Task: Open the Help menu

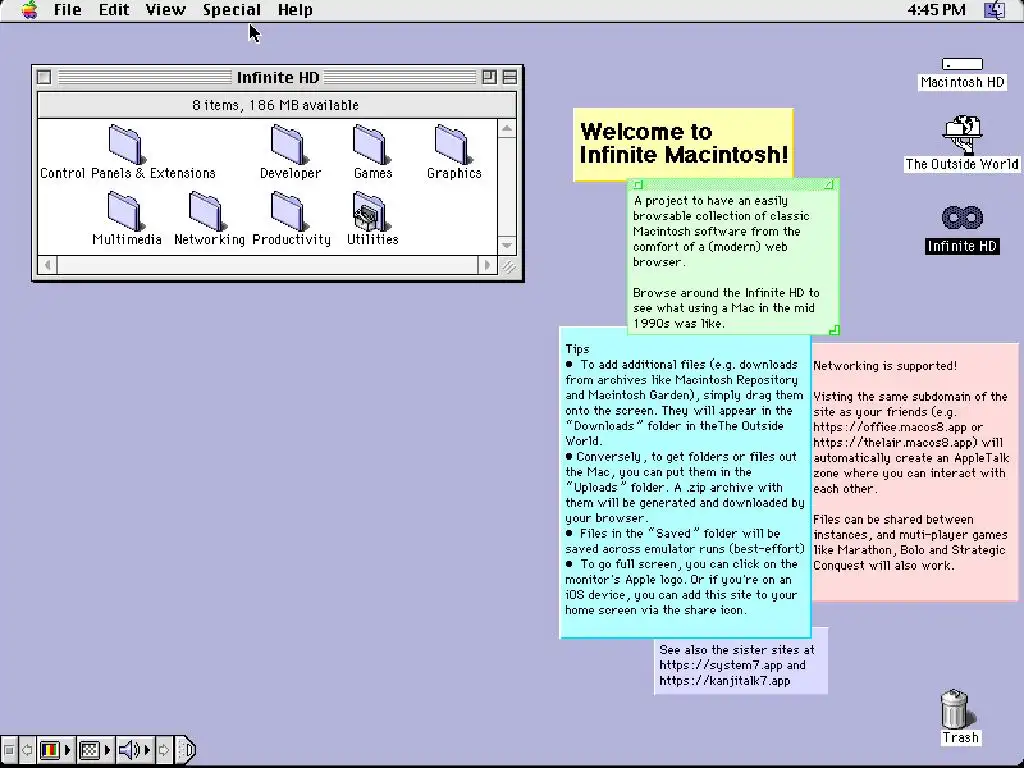Action: (x=295, y=10)
